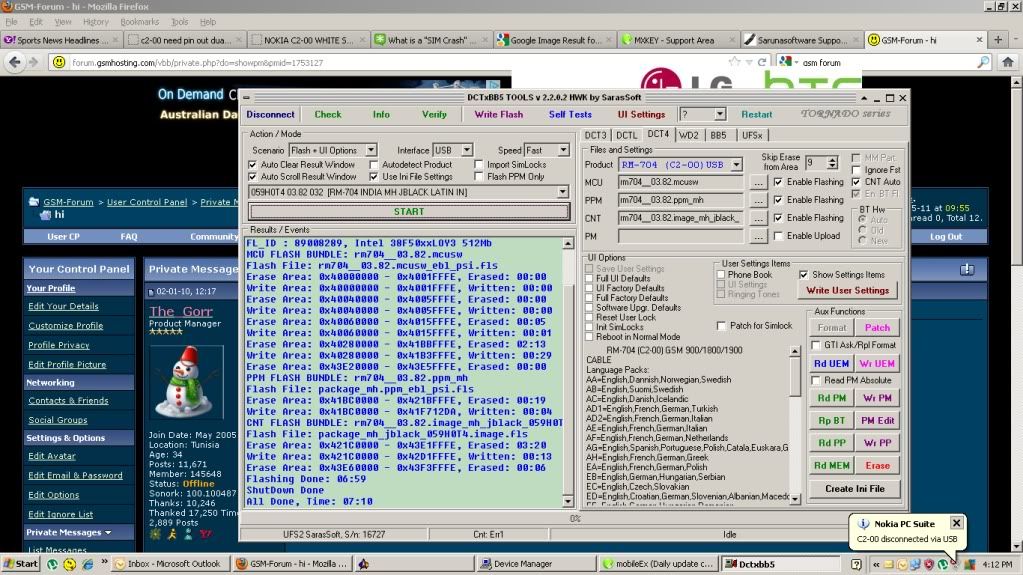Viewport: 1023px width, 575px height.
Task: Switch to WD2 tab
Action: 688,135
